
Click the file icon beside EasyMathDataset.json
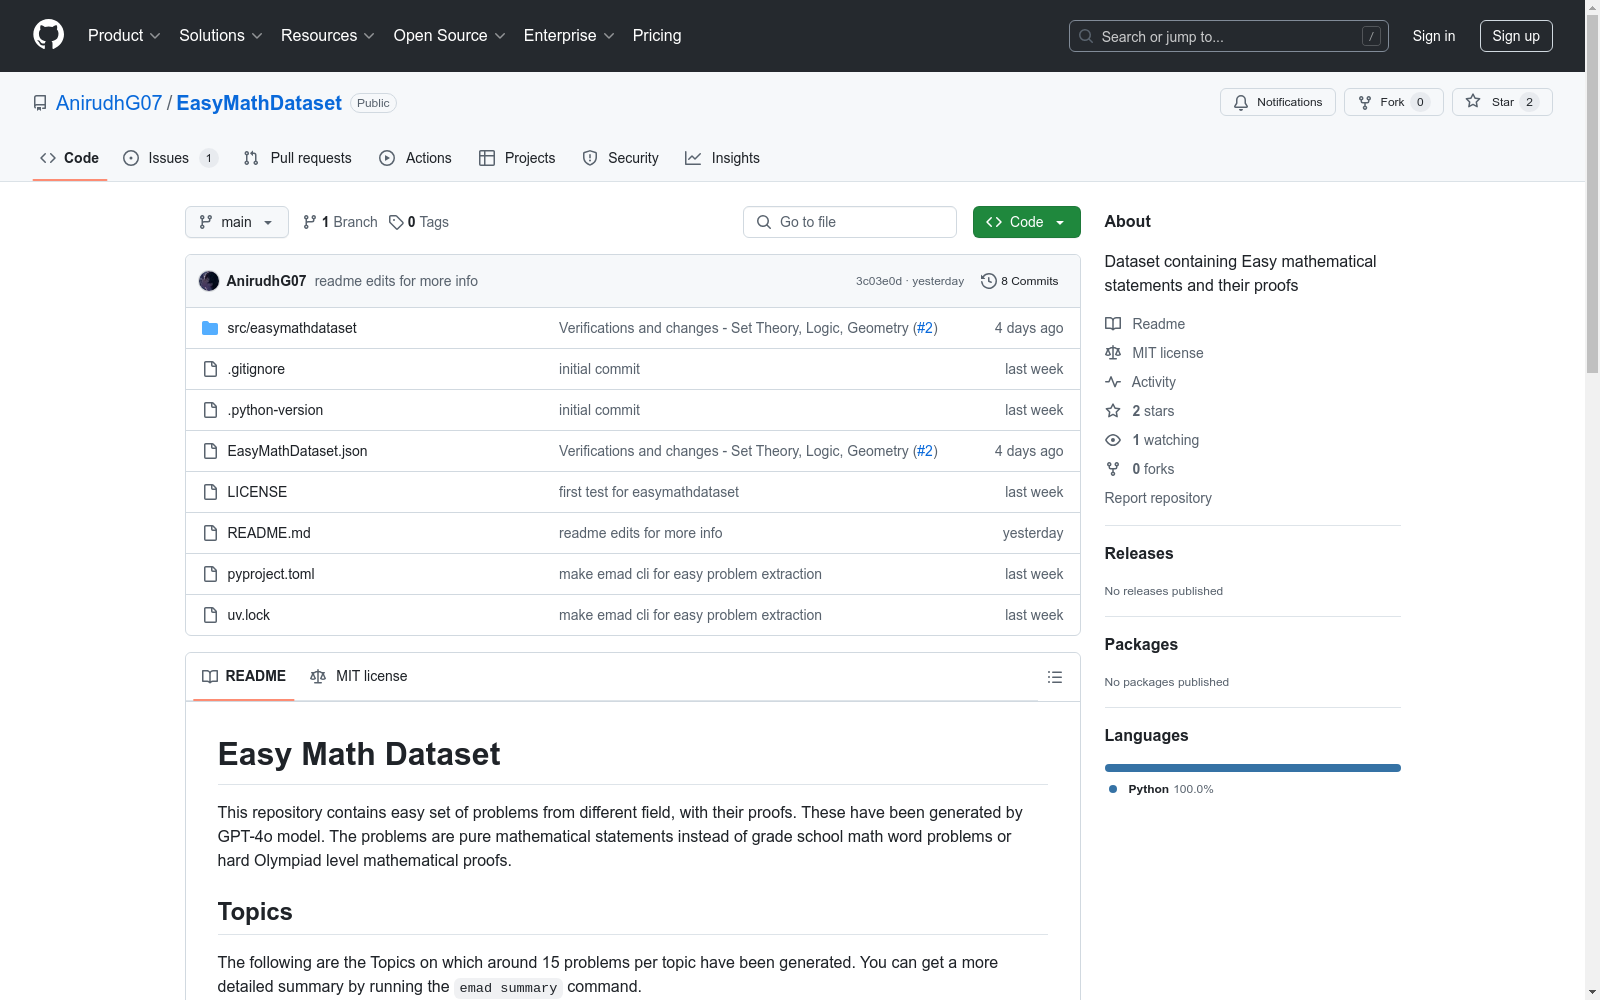(210, 451)
